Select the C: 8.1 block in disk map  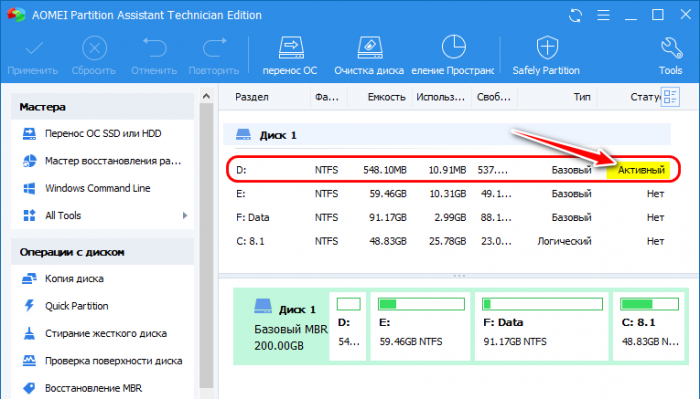[x=649, y=326]
